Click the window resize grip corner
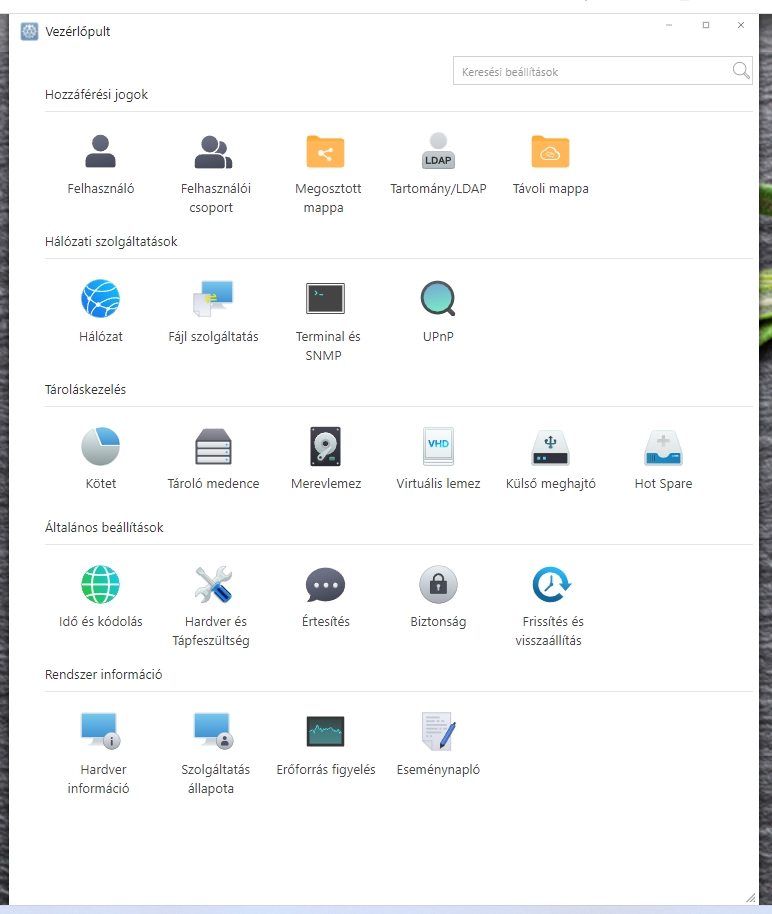This screenshot has width=772, height=914. [x=751, y=898]
